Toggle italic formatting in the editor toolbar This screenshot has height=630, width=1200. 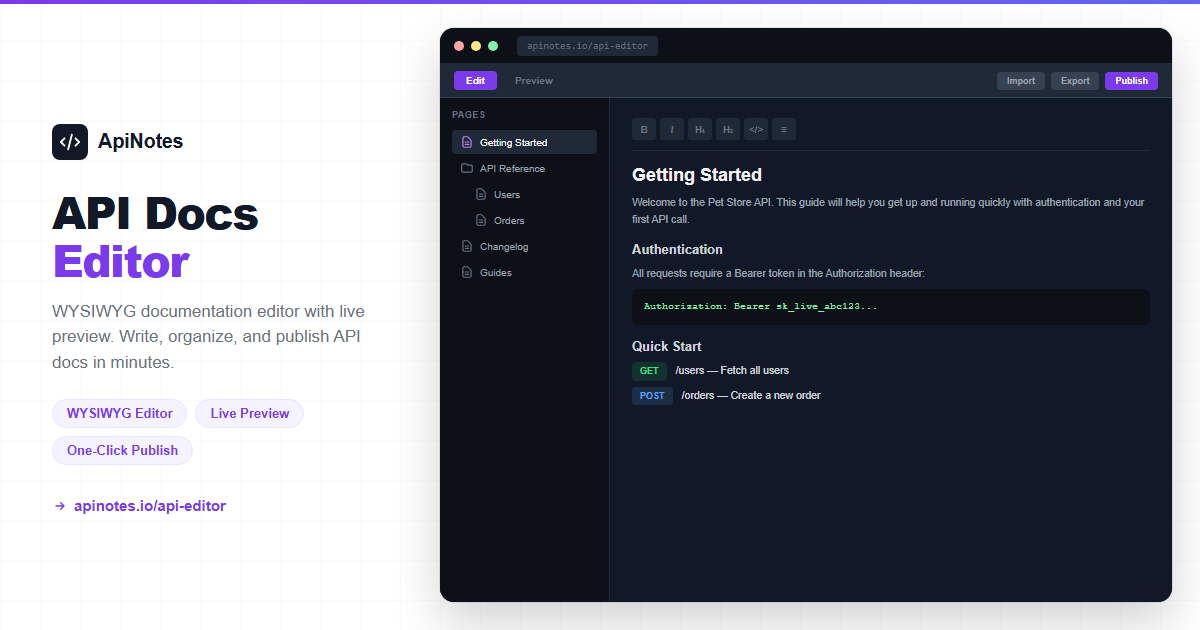672,129
